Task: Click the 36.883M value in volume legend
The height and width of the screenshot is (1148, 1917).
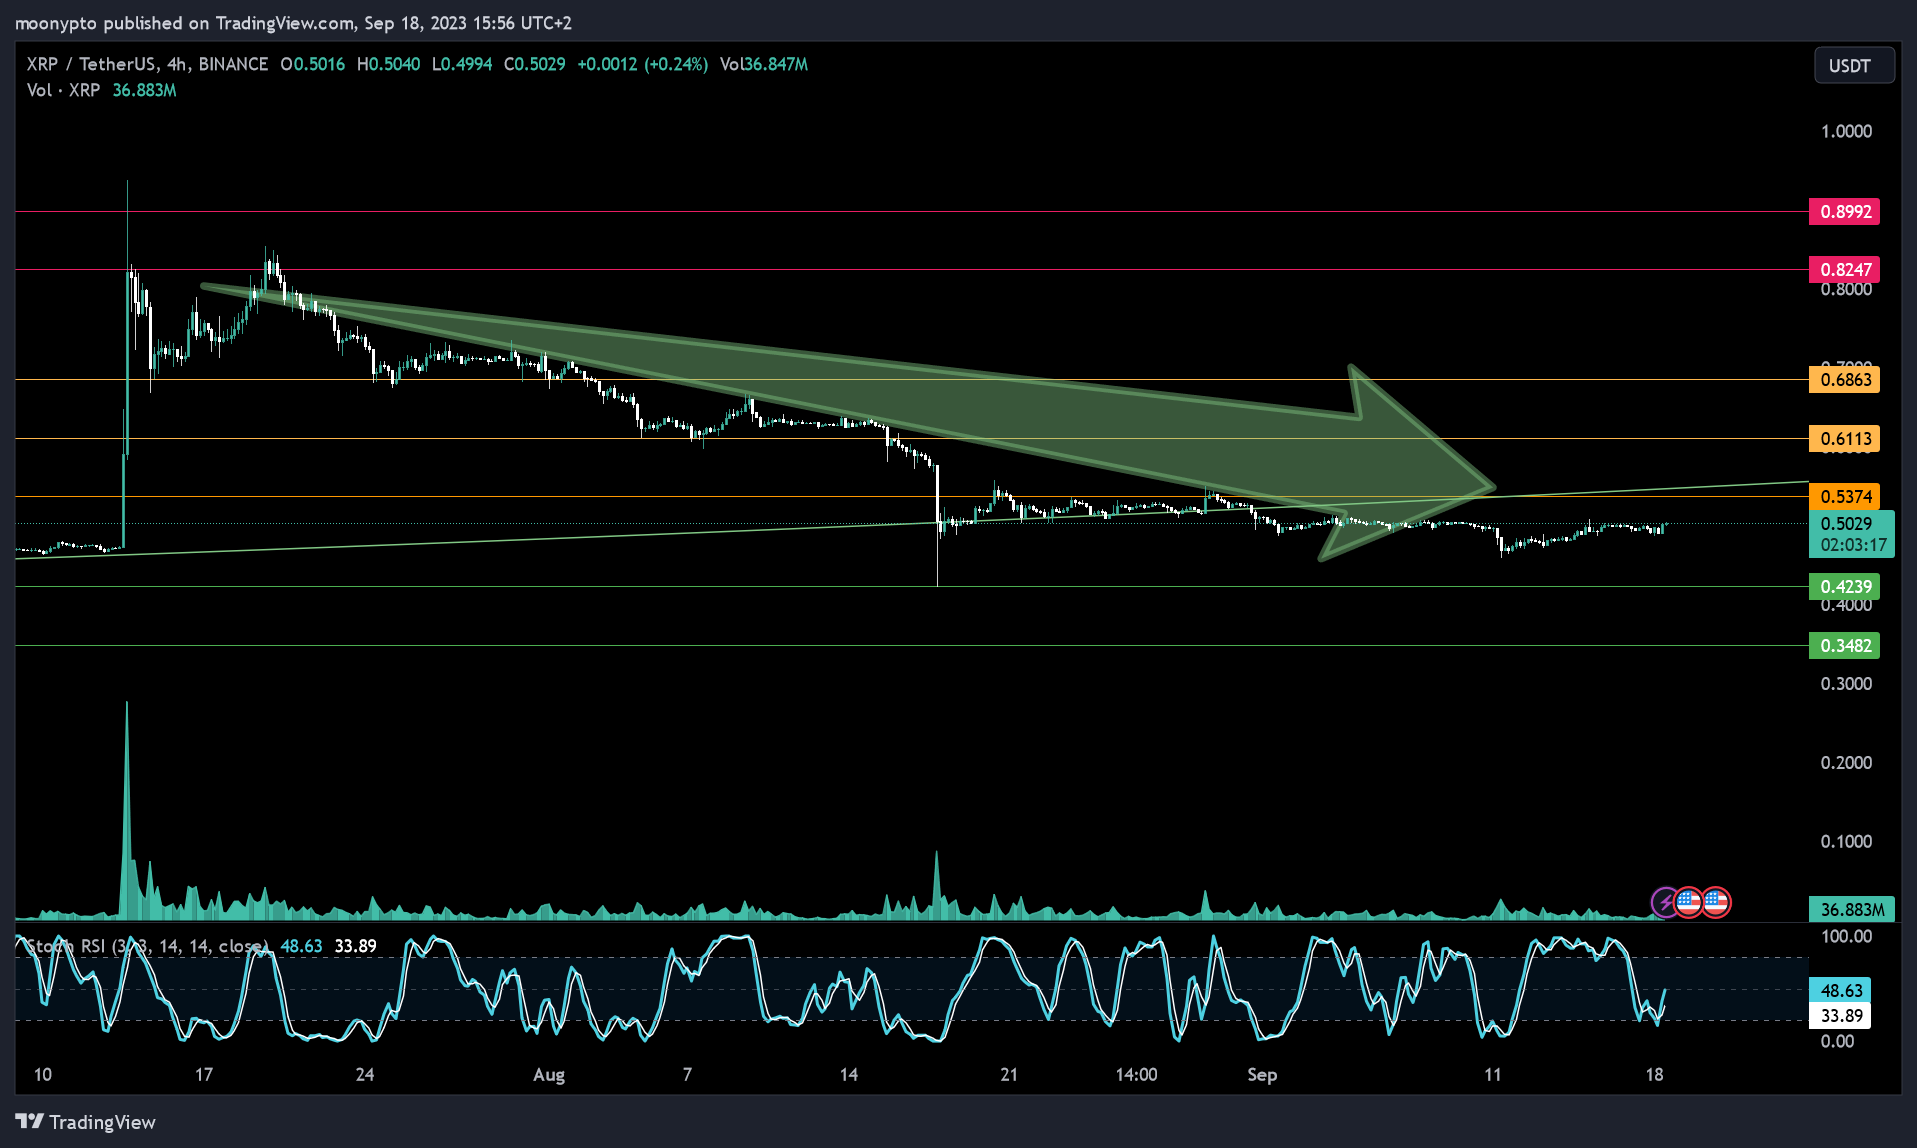Action: point(145,90)
